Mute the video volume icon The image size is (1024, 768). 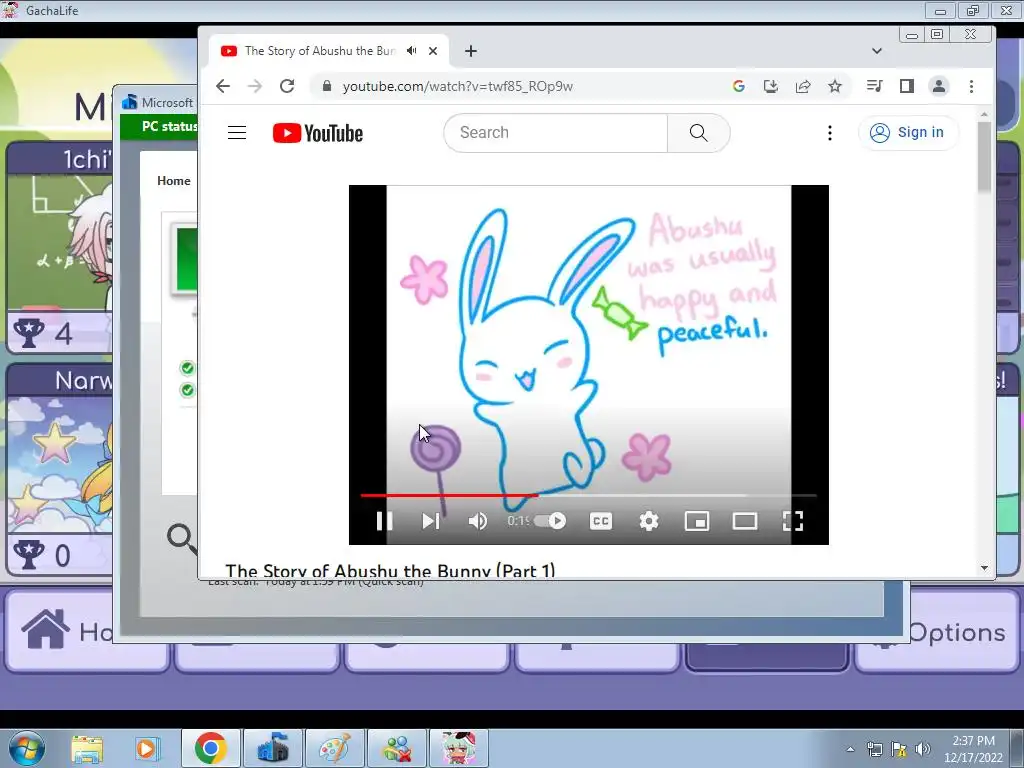point(477,520)
